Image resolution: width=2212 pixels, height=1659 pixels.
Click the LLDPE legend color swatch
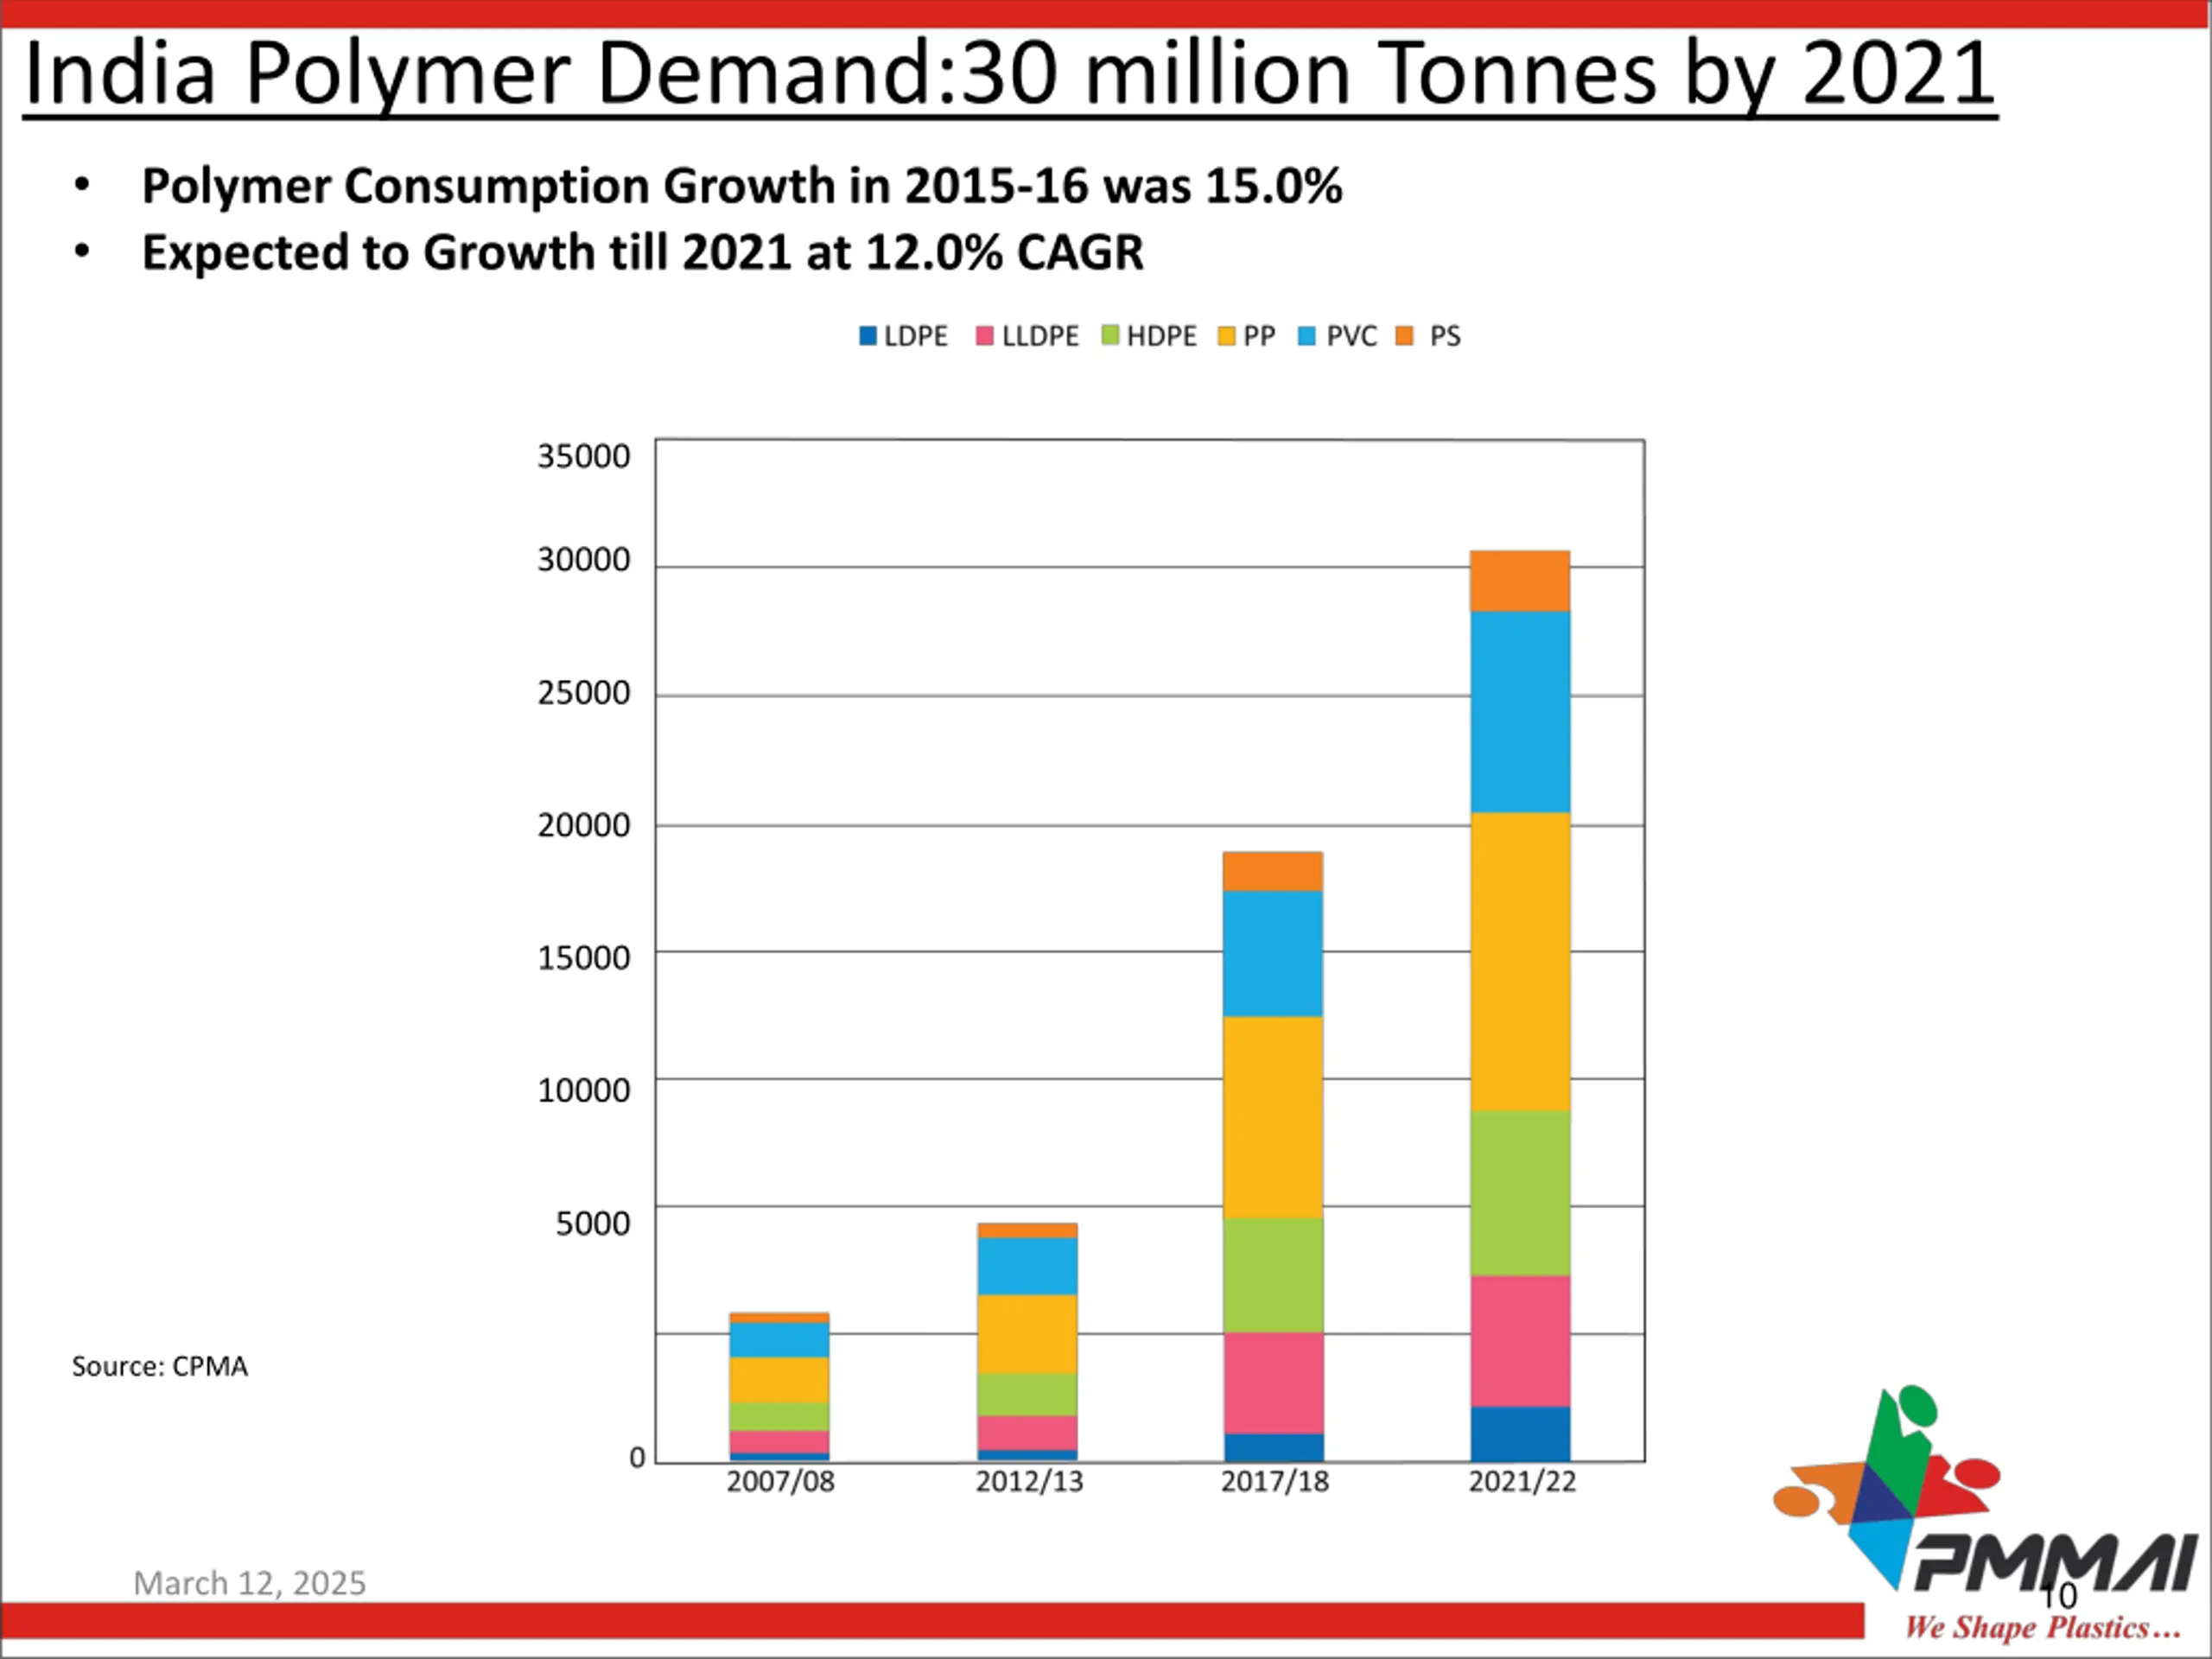point(985,336)
